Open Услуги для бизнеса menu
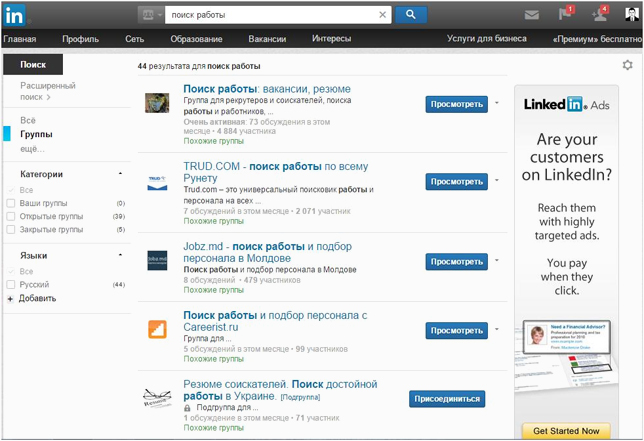The image size is (644, 441). point(487,39)
